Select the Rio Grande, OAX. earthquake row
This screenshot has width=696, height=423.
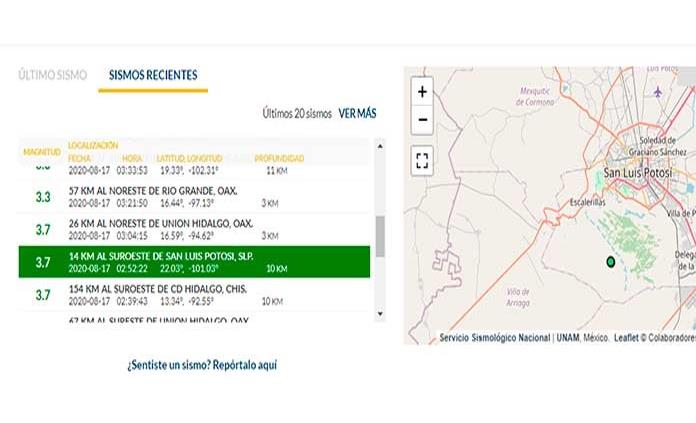[195, 196]
